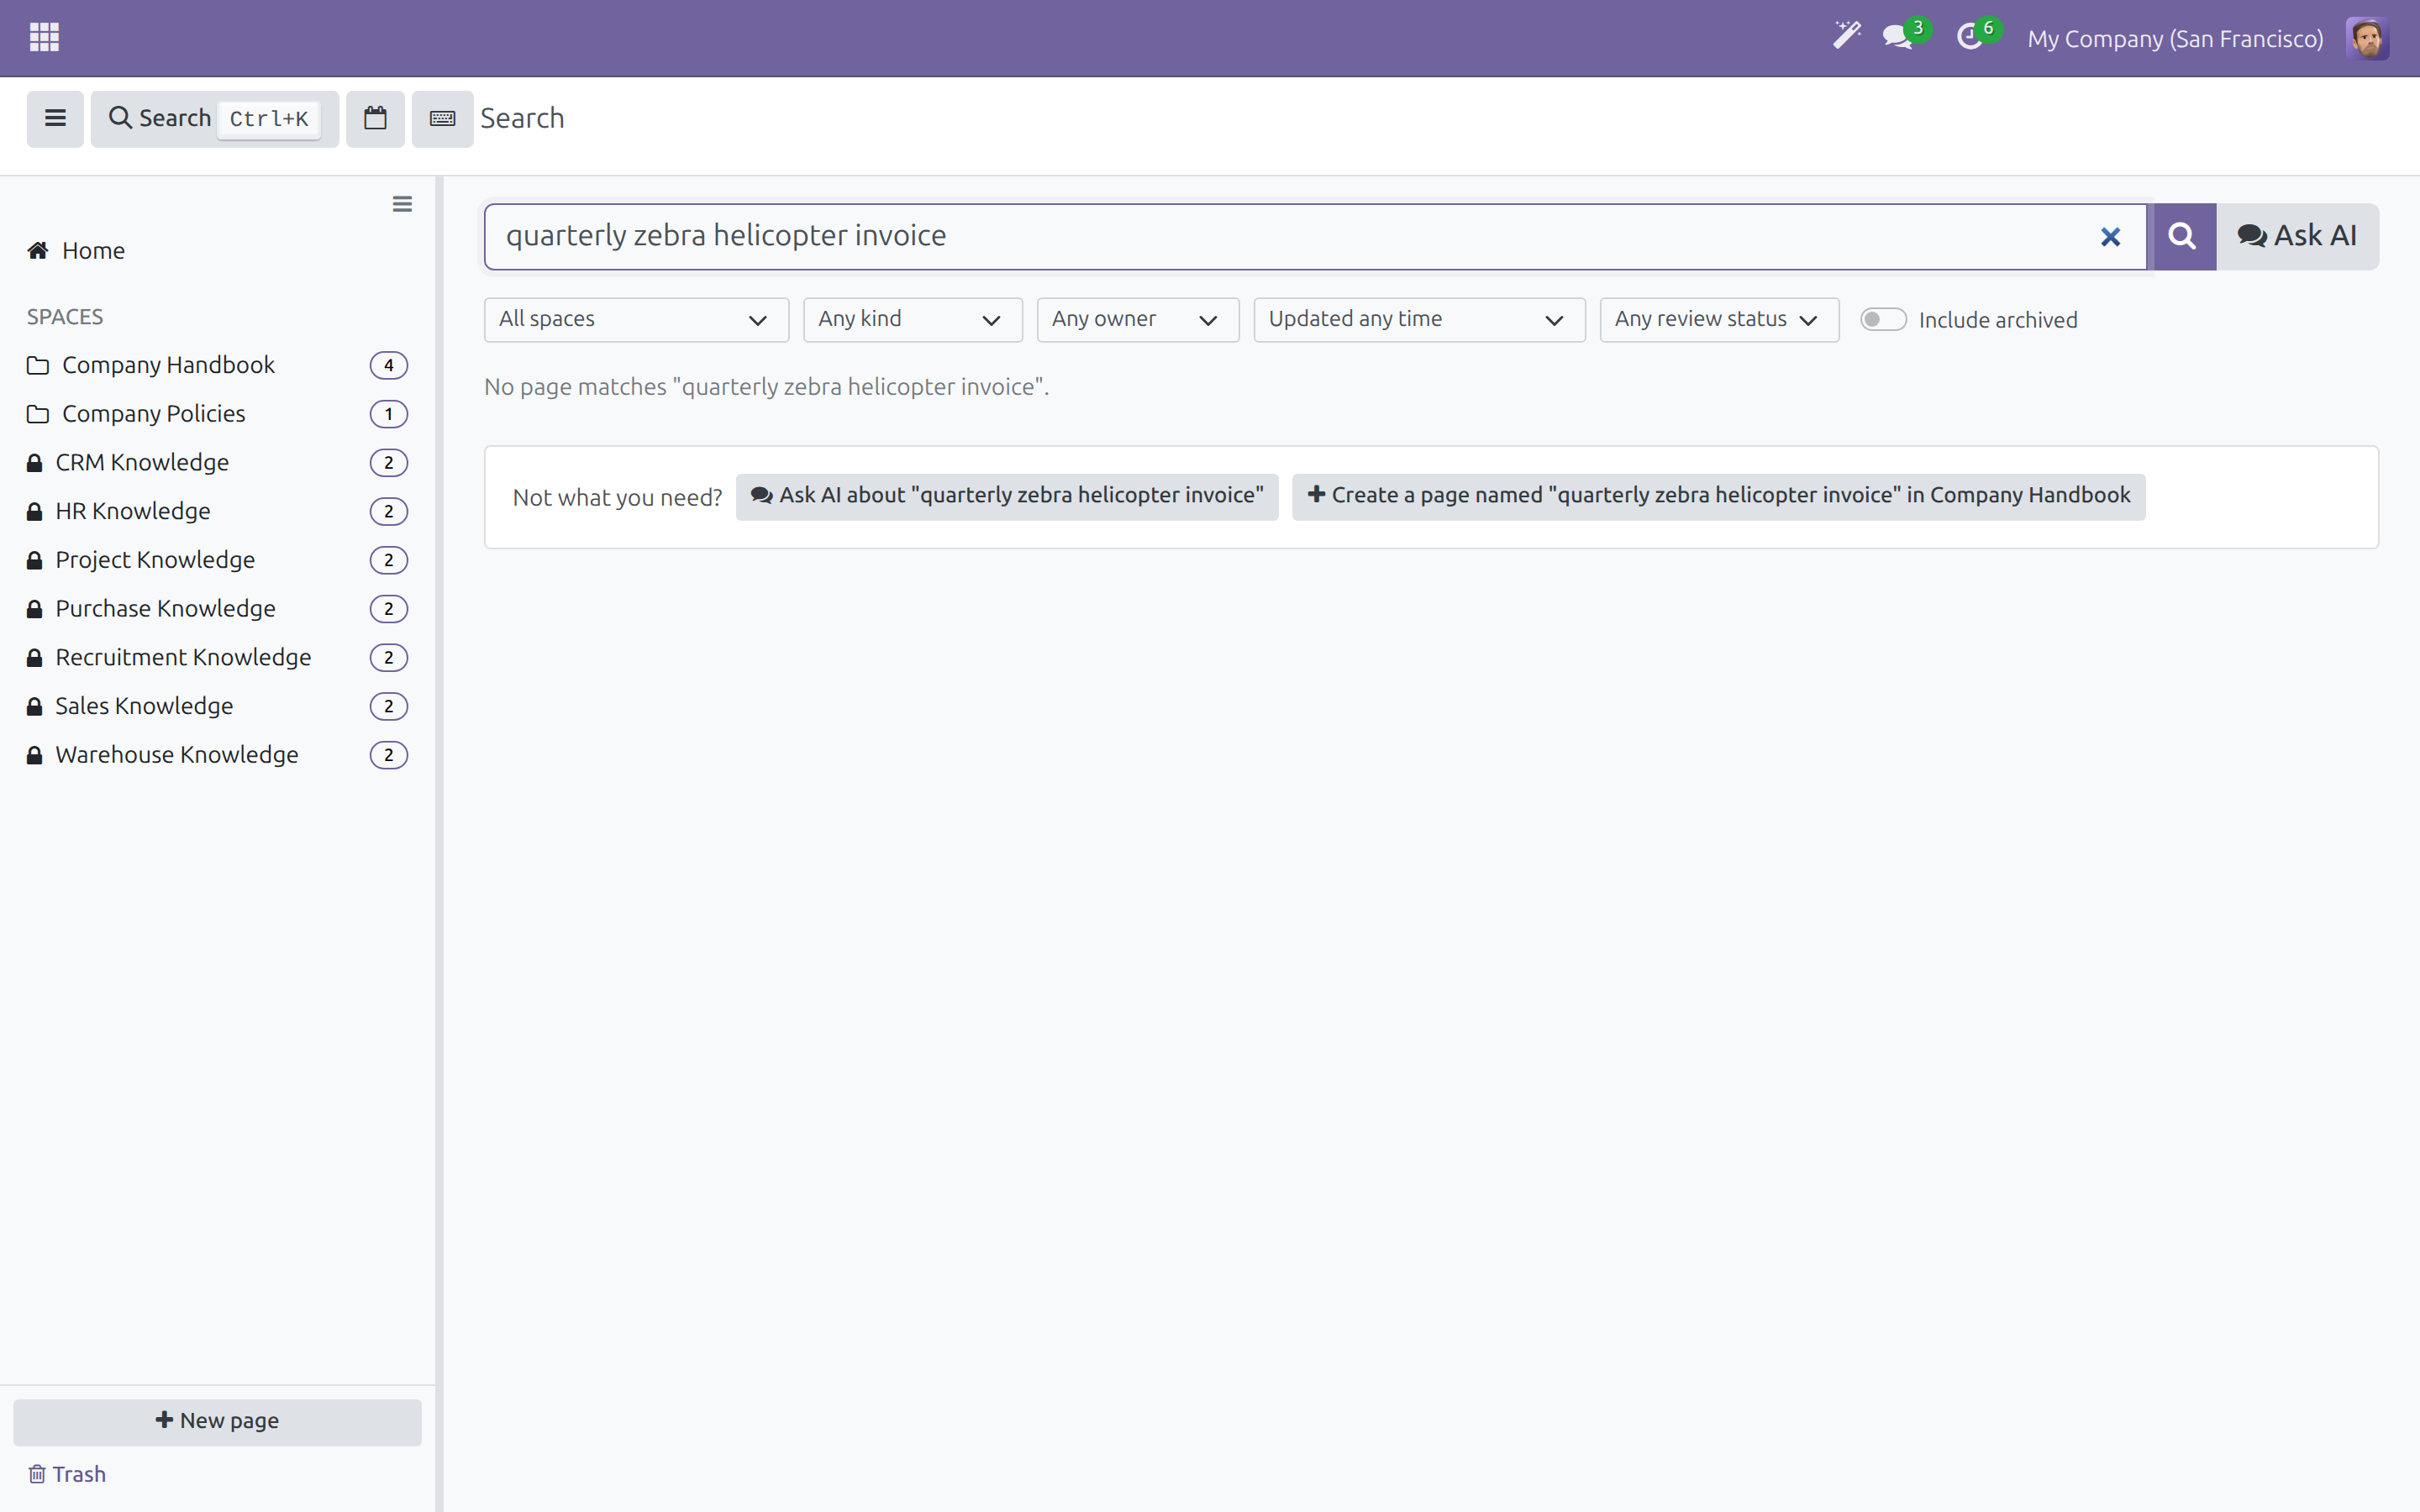Open the Project Knowledge space

[217, 560]
